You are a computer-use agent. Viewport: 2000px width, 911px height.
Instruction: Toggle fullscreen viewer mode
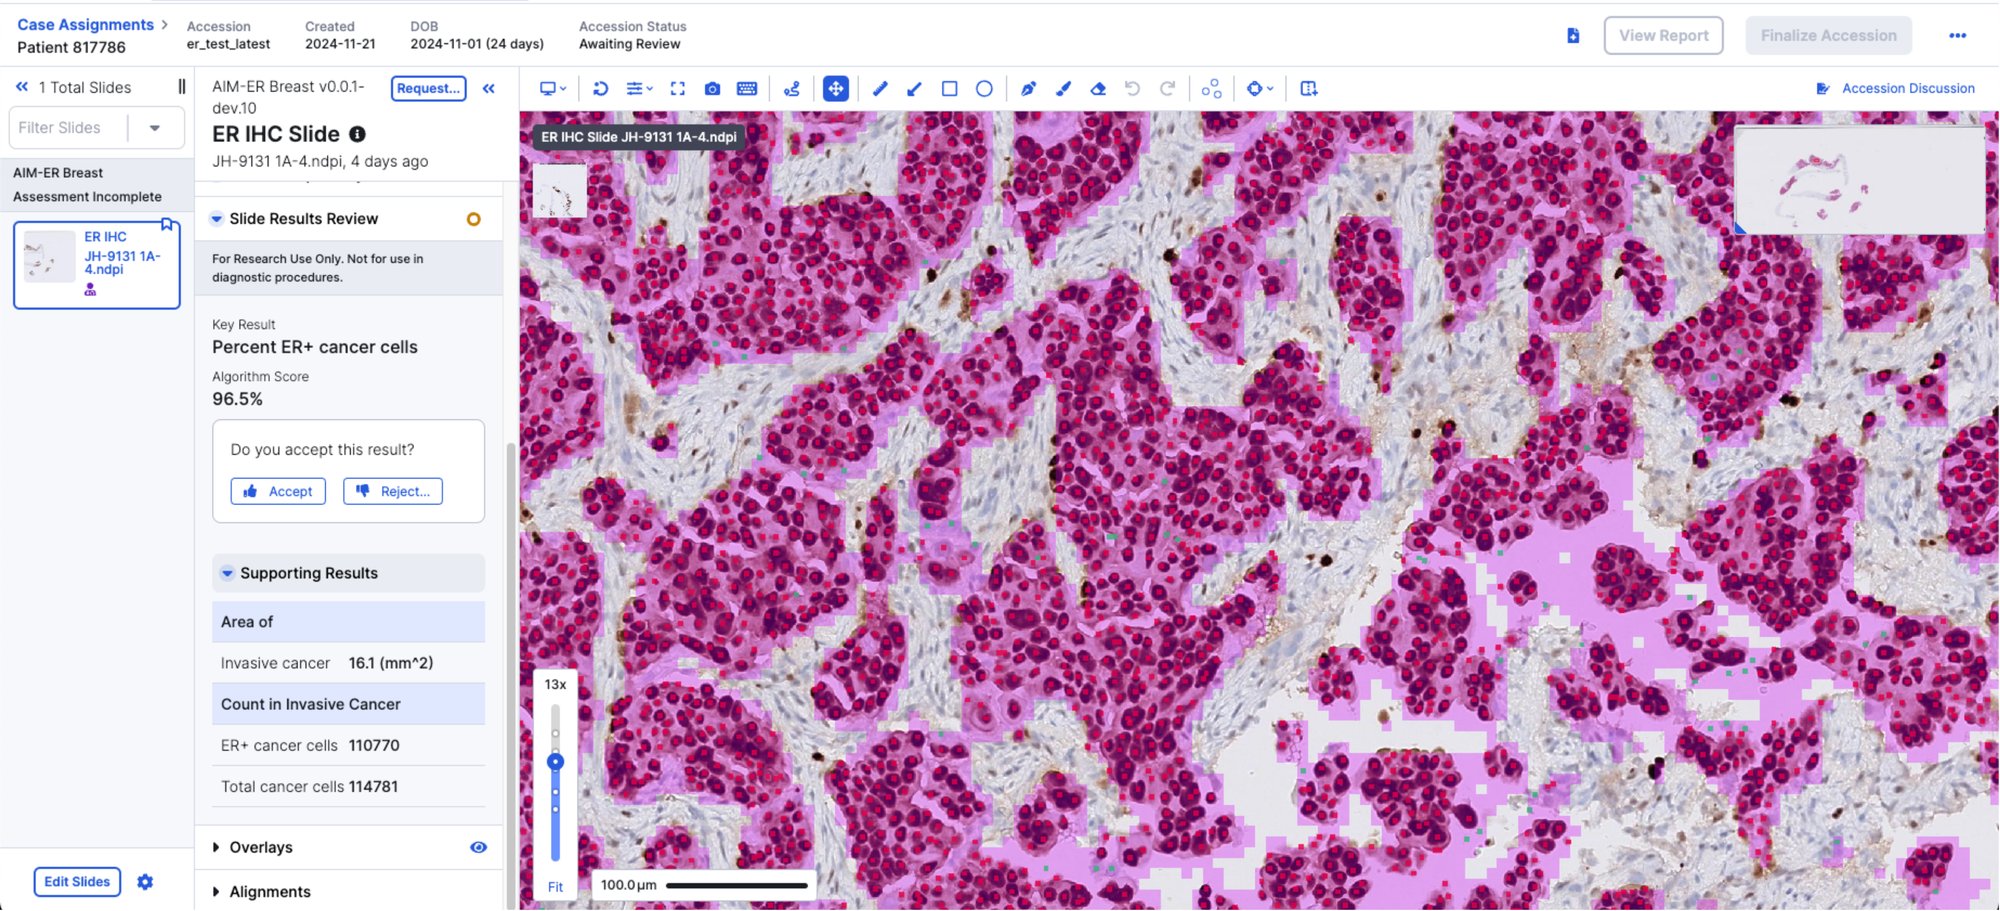[x=677, y=89]
